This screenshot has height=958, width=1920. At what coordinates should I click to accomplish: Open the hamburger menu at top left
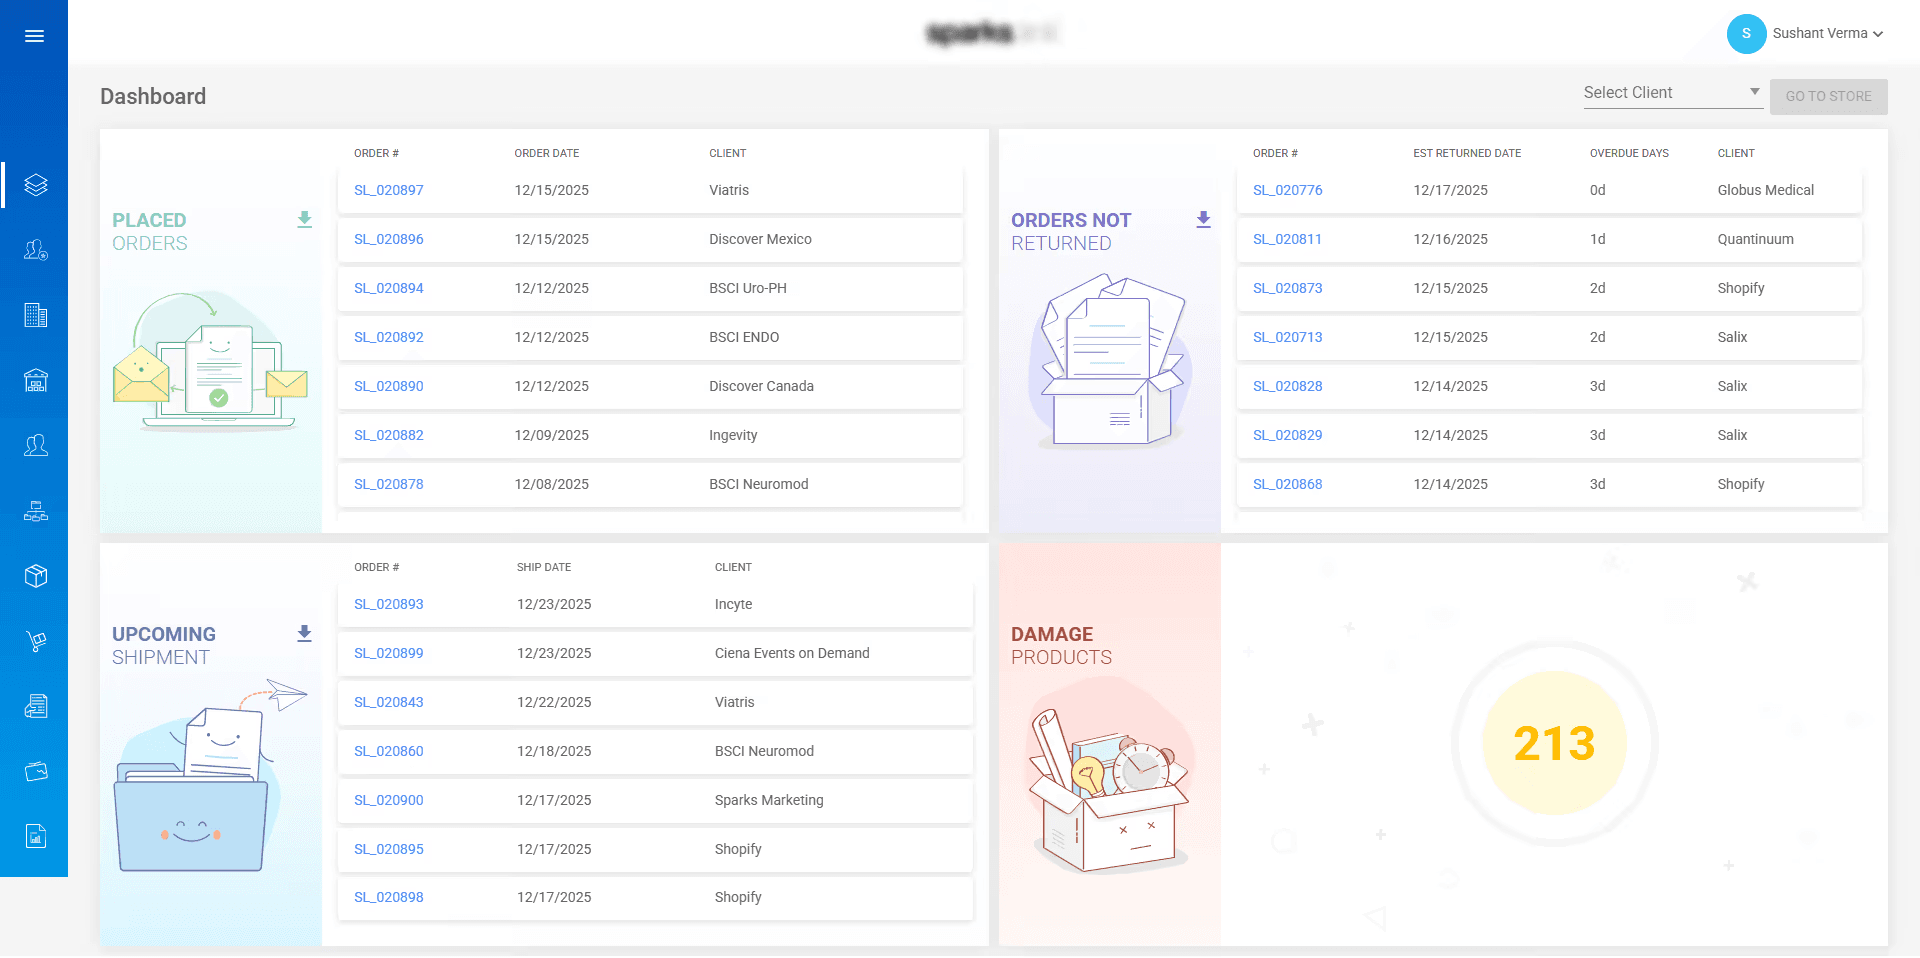coord(35,35)
